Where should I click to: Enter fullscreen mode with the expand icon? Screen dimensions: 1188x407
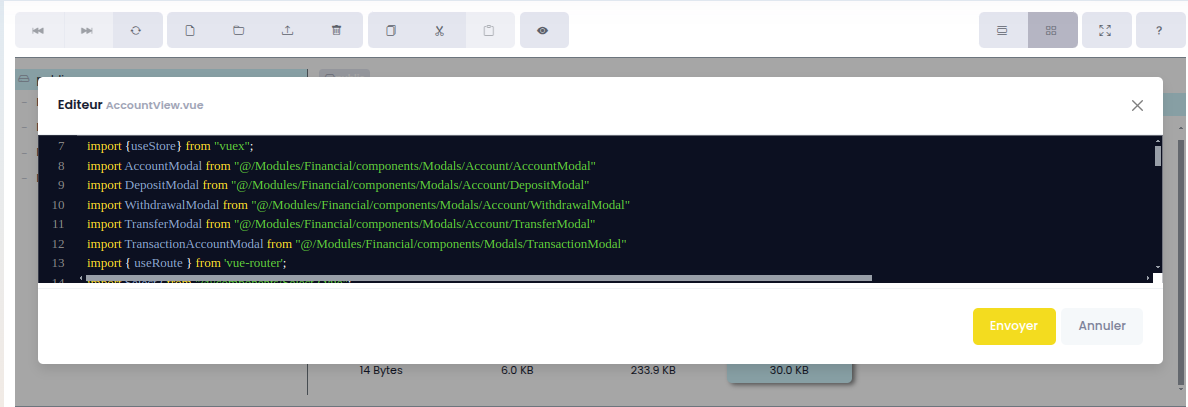(x=1106, y=30)
